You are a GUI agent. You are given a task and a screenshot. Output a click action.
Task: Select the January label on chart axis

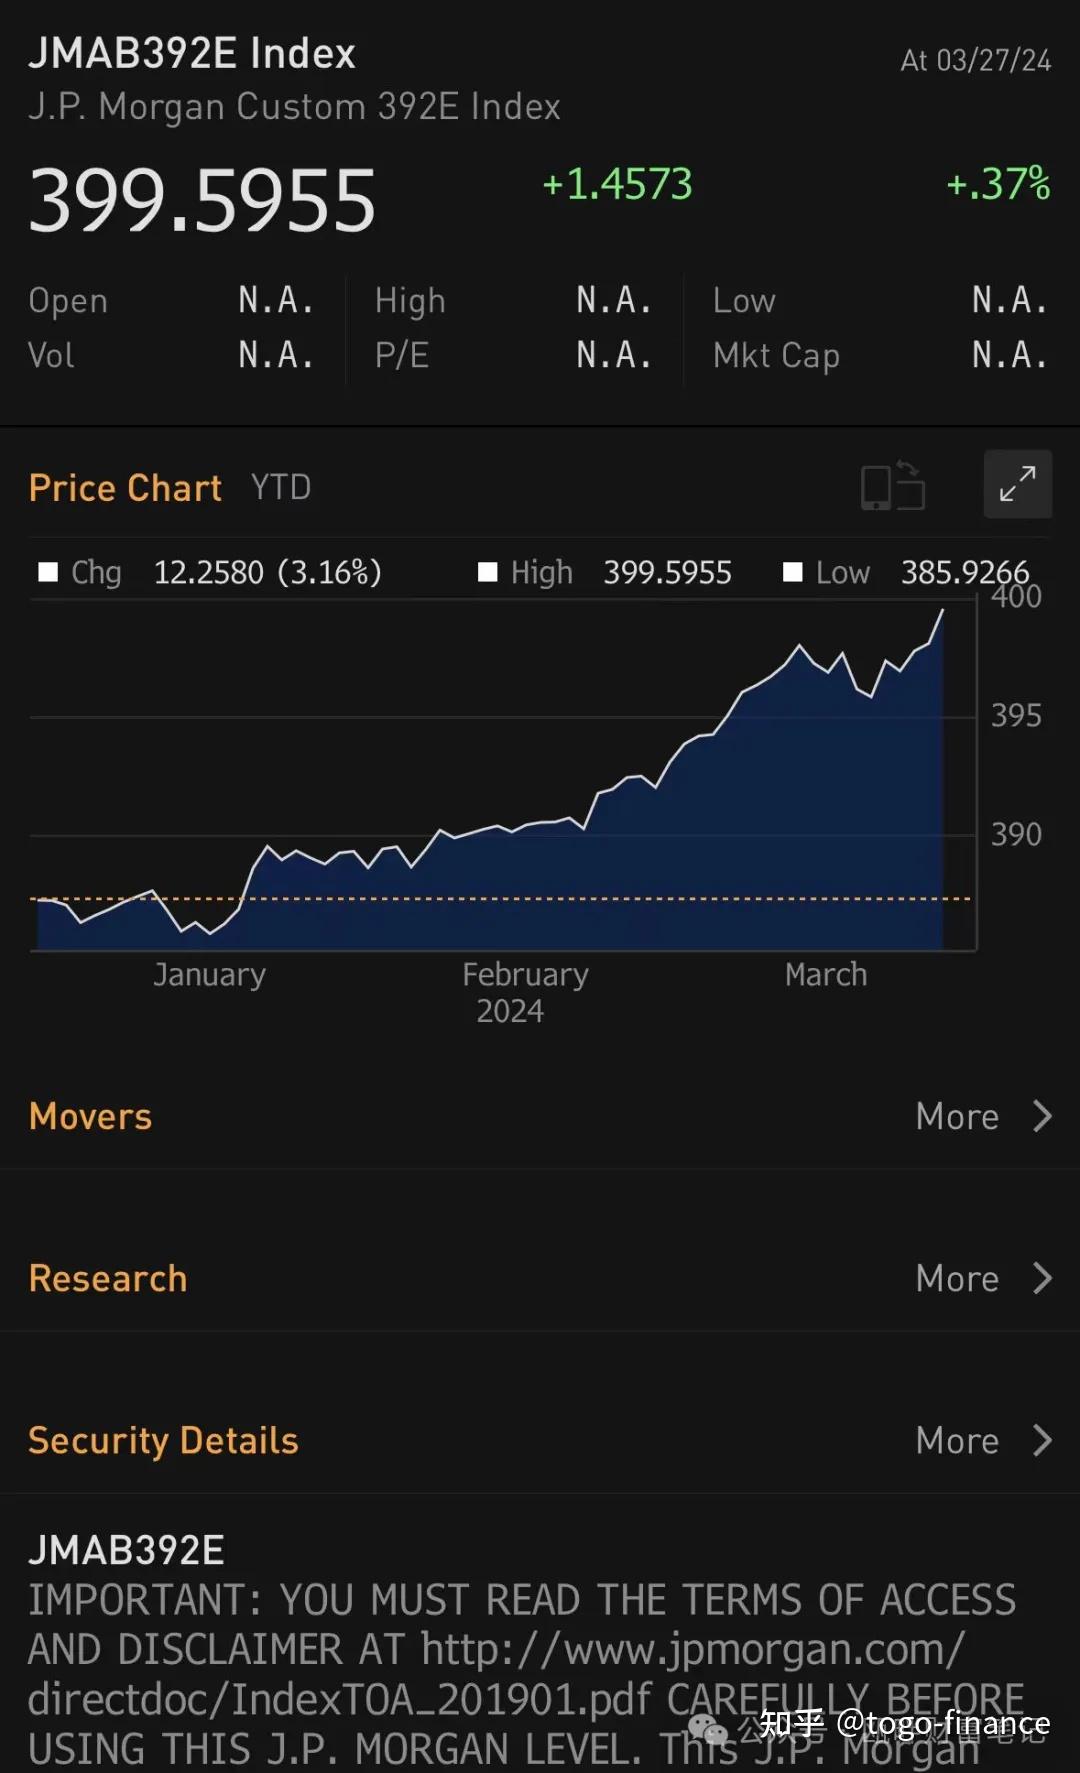210,975
